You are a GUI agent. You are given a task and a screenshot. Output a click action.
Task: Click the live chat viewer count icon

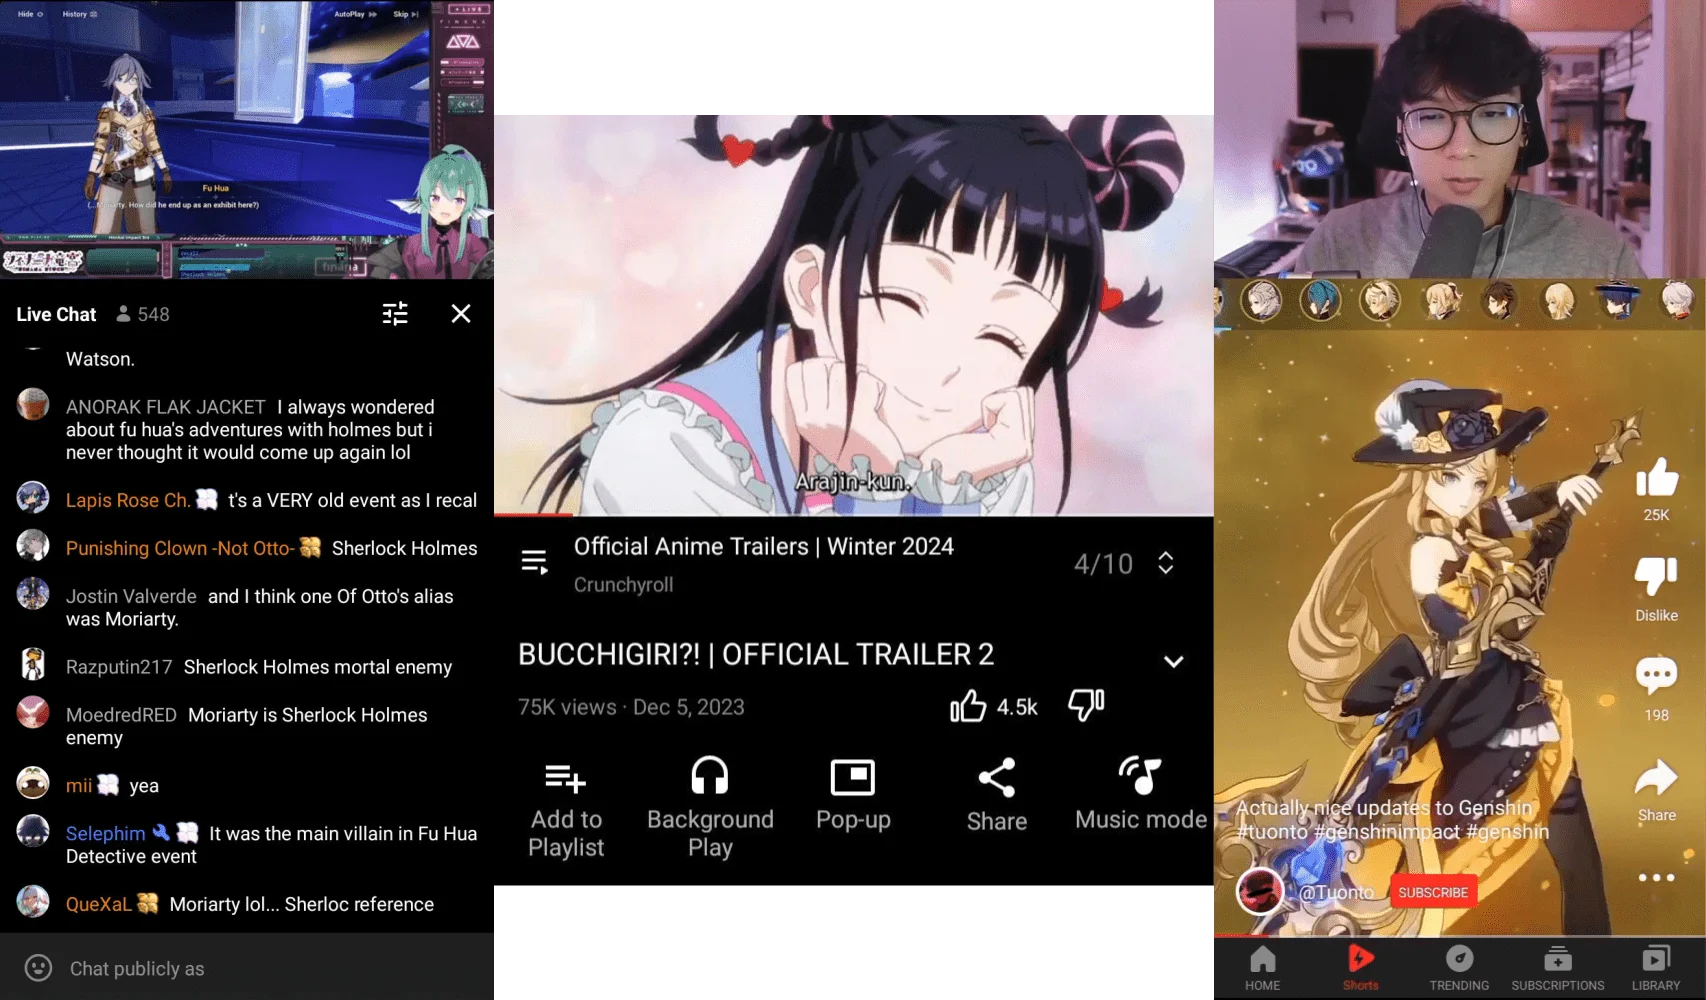click(x=123, y=314)
